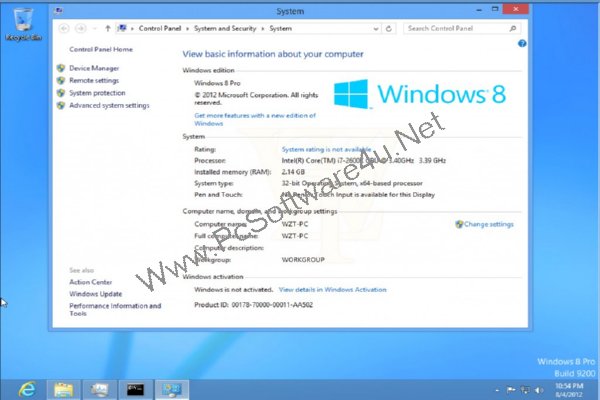Open Remote settings link
The width and height of the screenshot is (600, 400).
(94, 80)
